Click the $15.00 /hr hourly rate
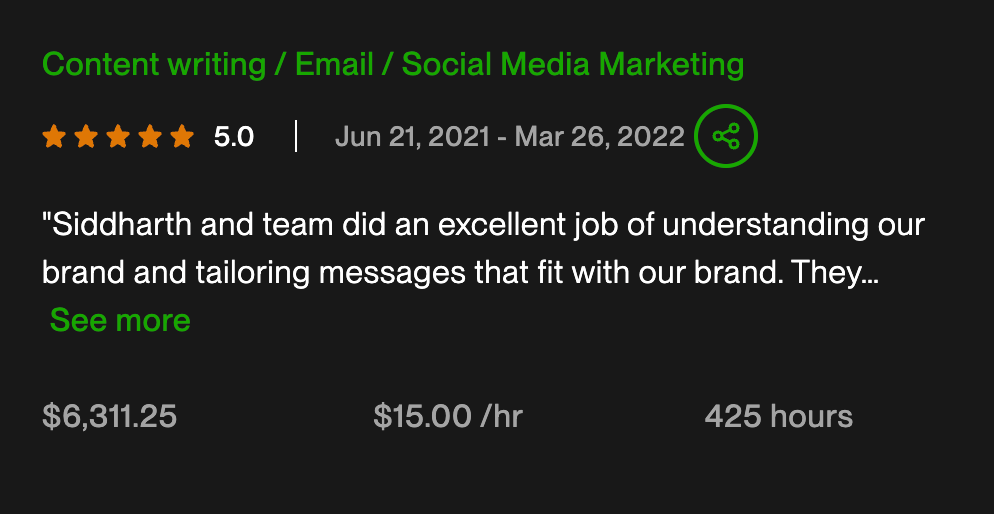The image size is (994, 514). click(x=448, y=416)
